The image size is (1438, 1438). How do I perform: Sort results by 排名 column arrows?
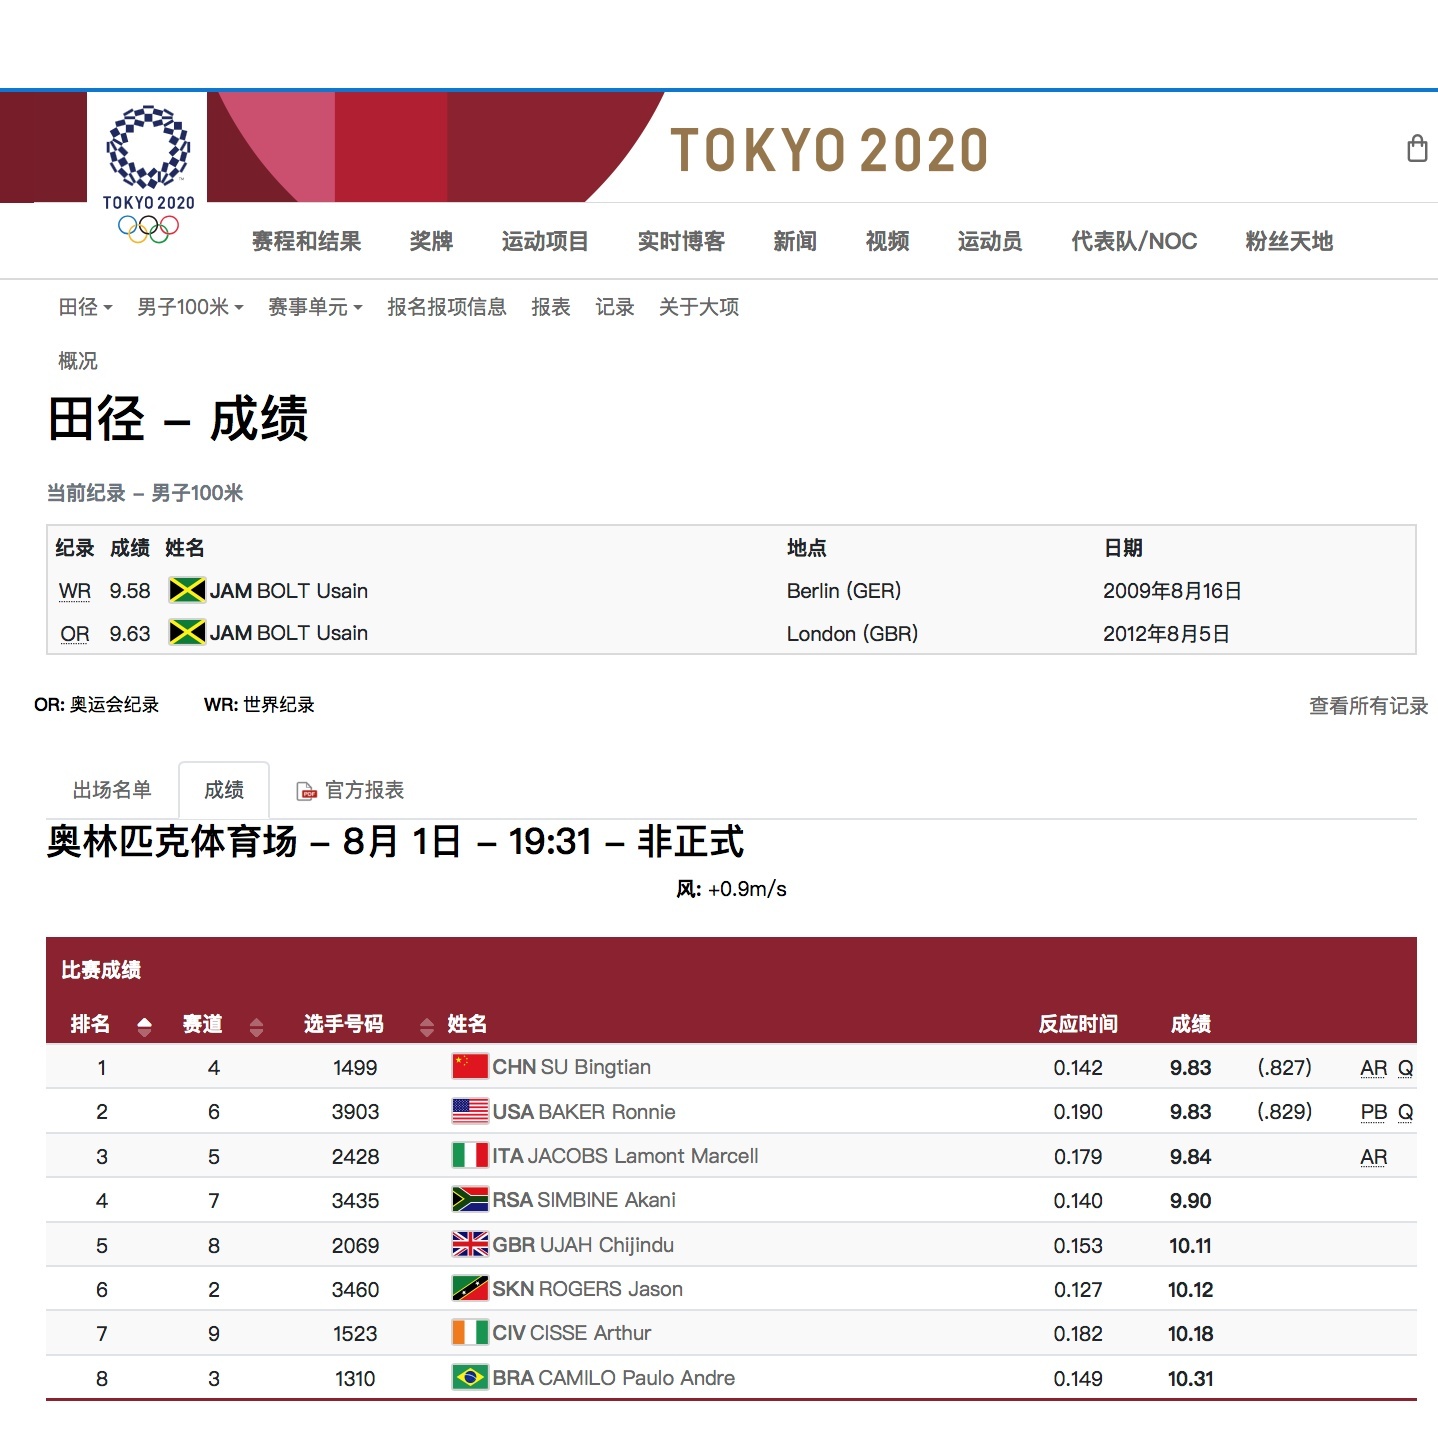pyautogui.click(x=145, y=1026)
